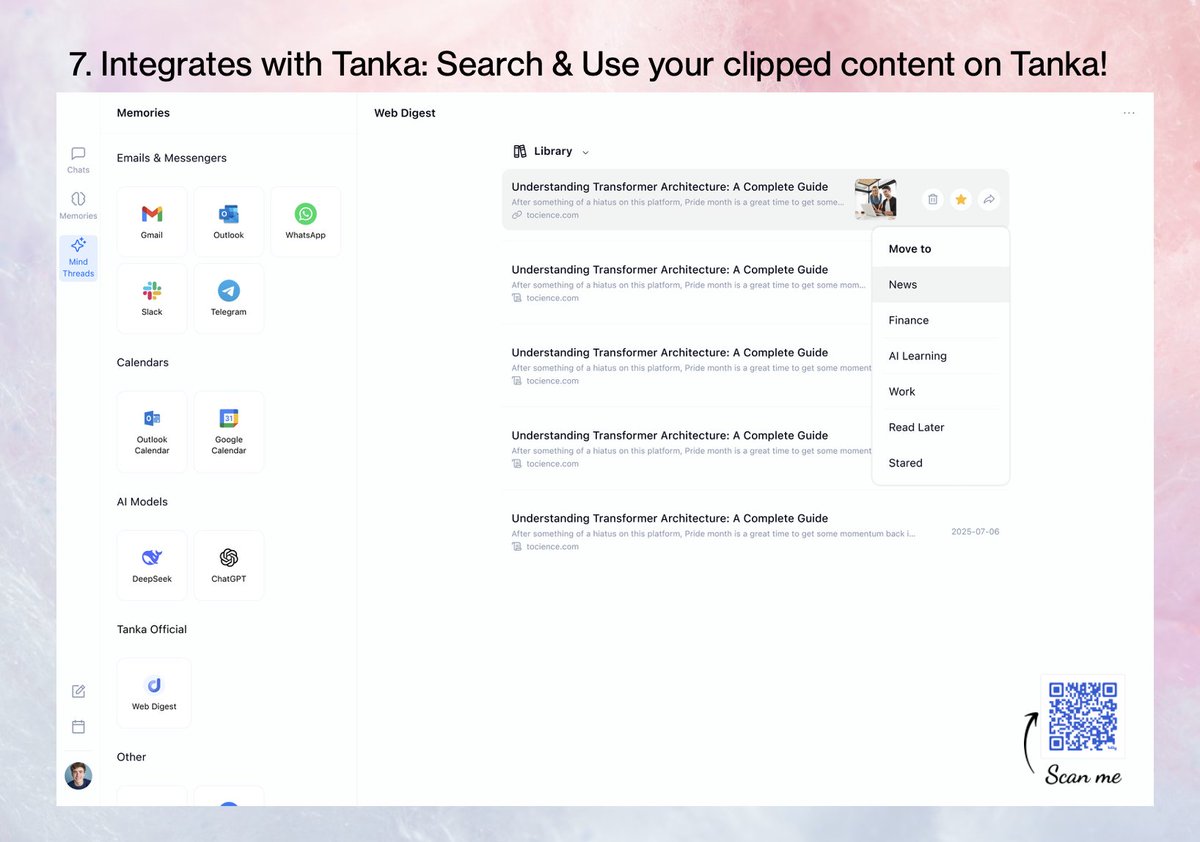Click the Calendars section heading

pos(143,362)
